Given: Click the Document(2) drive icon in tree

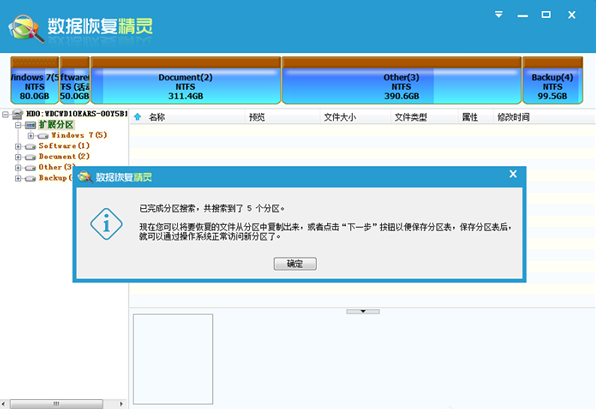Looking at the screenshot, I should (30, 157).
